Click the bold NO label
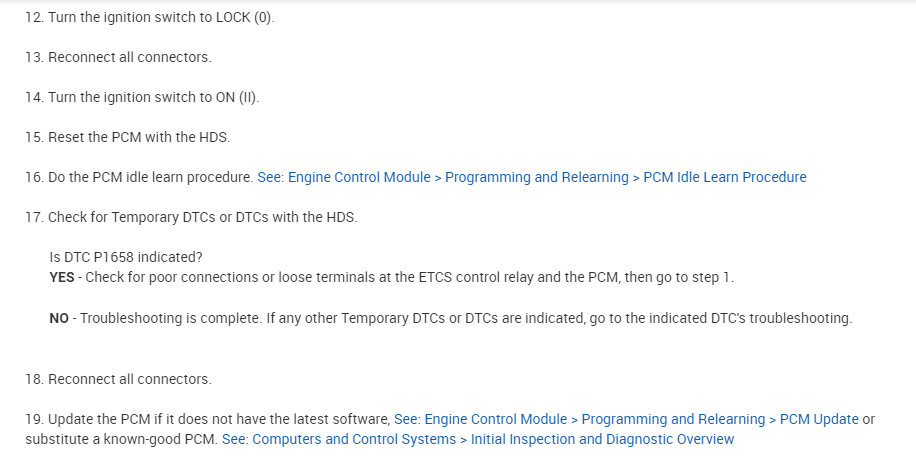This screenshot has height=468, width=916. click(x=59, y=318)
